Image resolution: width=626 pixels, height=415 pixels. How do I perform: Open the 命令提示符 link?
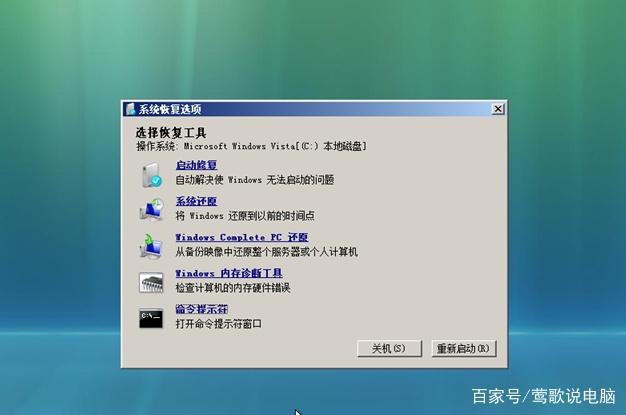click(202, 309)
